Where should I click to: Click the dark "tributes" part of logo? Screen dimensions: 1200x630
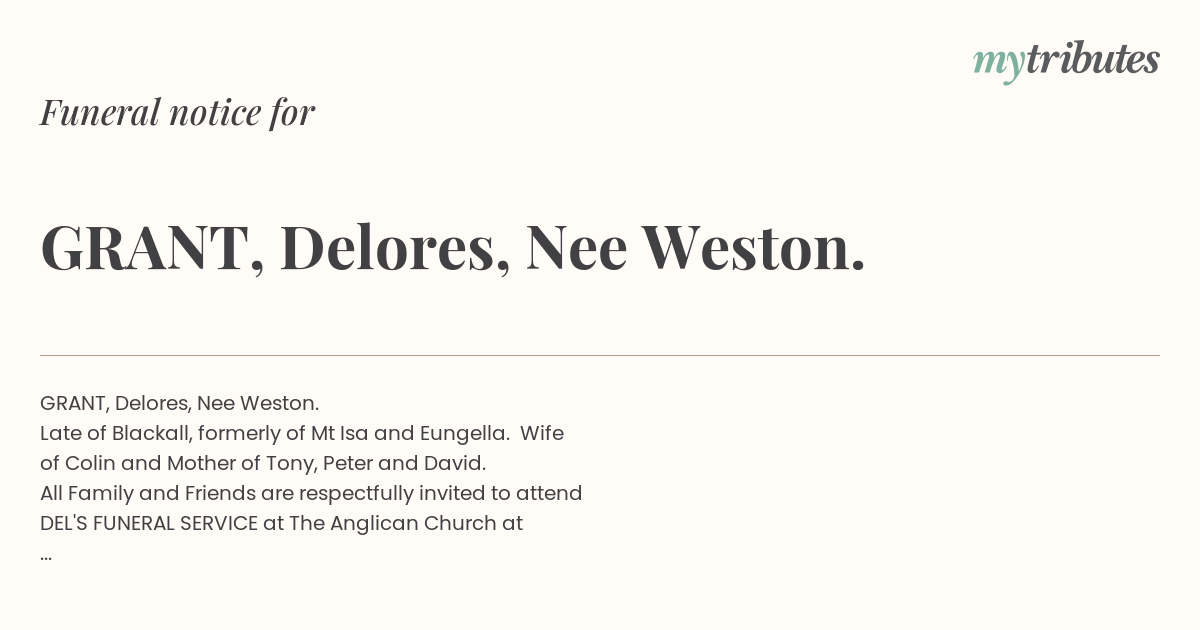point(1092,59)
